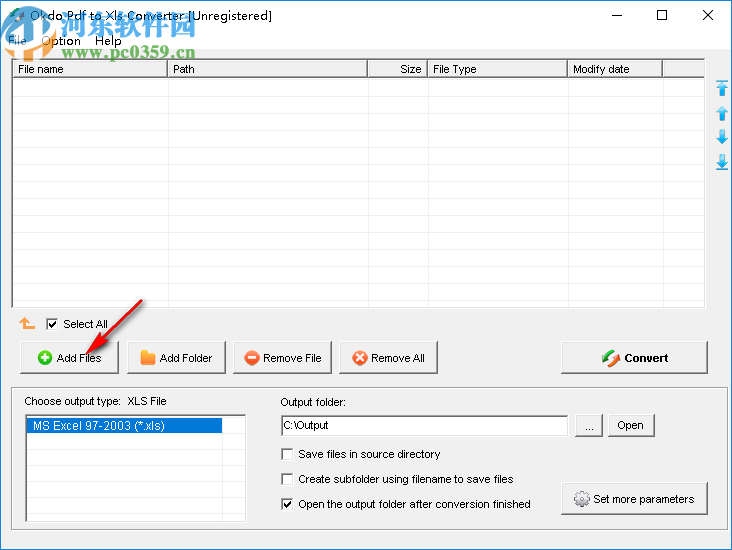Open the output folder with Open button
Viewport: 732px width, 550px height.
pyautogui.click(x=631, y=425)
